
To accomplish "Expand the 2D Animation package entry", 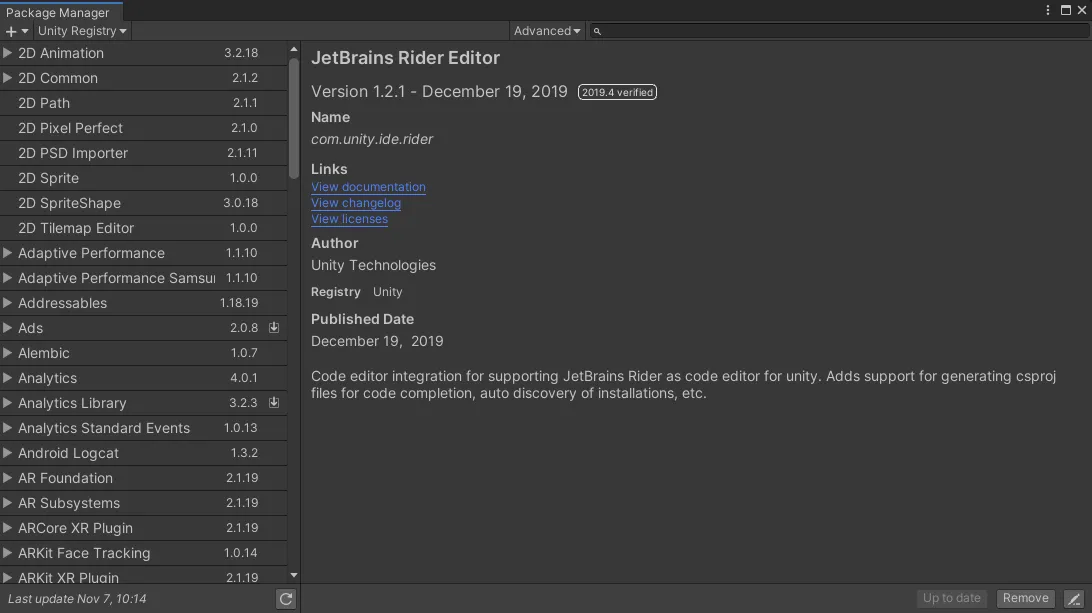I will tap(9, 53).
